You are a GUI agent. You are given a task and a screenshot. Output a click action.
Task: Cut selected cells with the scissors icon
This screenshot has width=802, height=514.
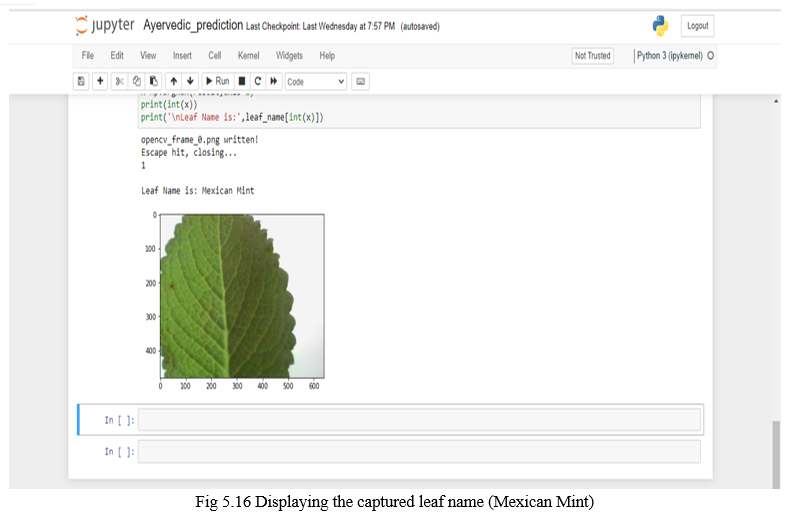(x=120, y=81)
